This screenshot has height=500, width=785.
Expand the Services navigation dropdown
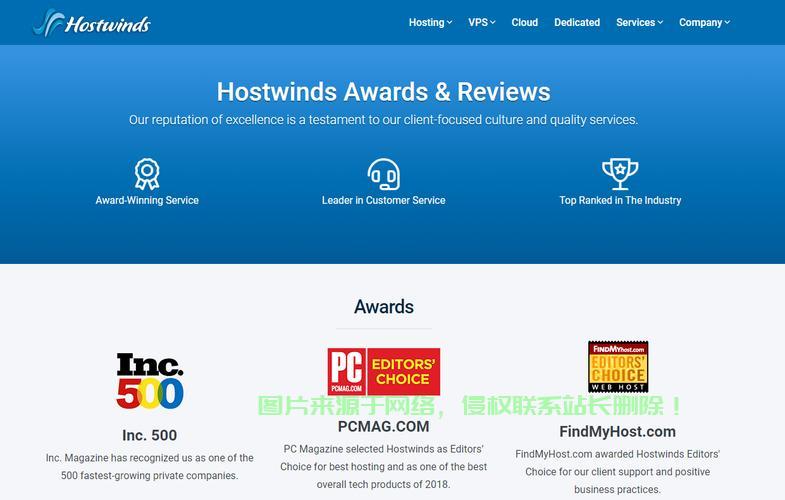(x=640, y=22)
